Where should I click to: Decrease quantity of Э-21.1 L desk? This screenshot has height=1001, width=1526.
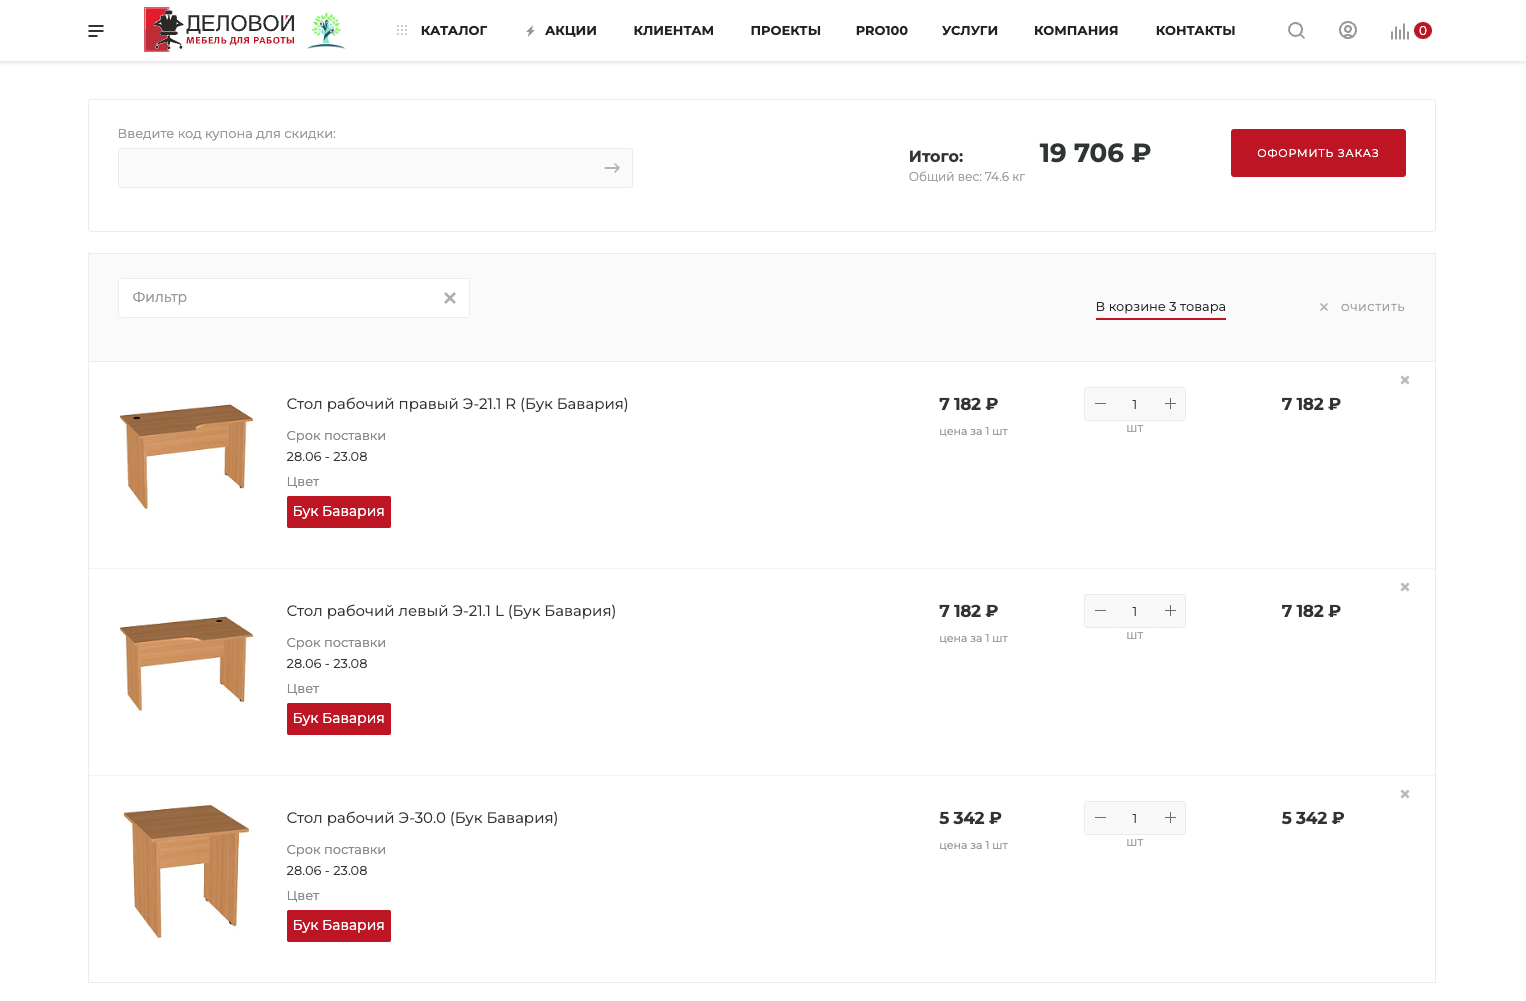pos(1100,611)
